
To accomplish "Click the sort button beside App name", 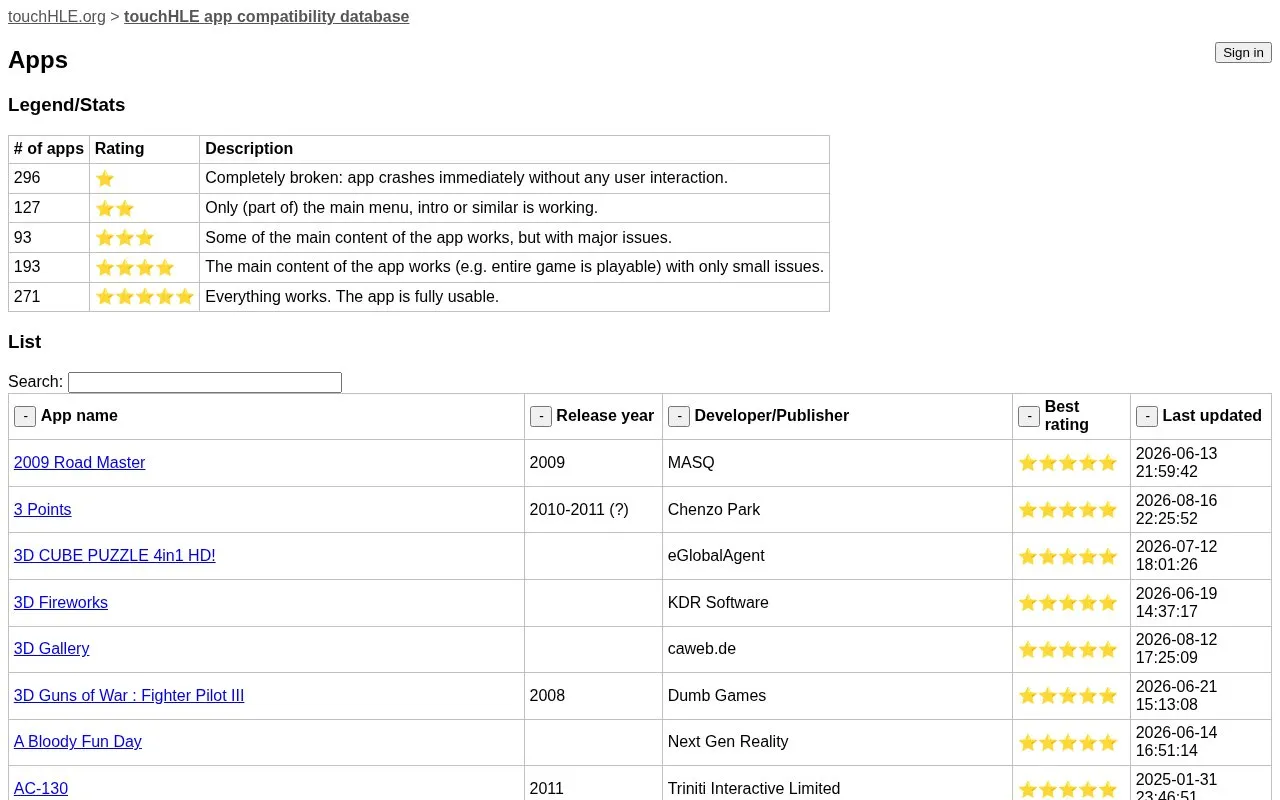I will [25, 416].
